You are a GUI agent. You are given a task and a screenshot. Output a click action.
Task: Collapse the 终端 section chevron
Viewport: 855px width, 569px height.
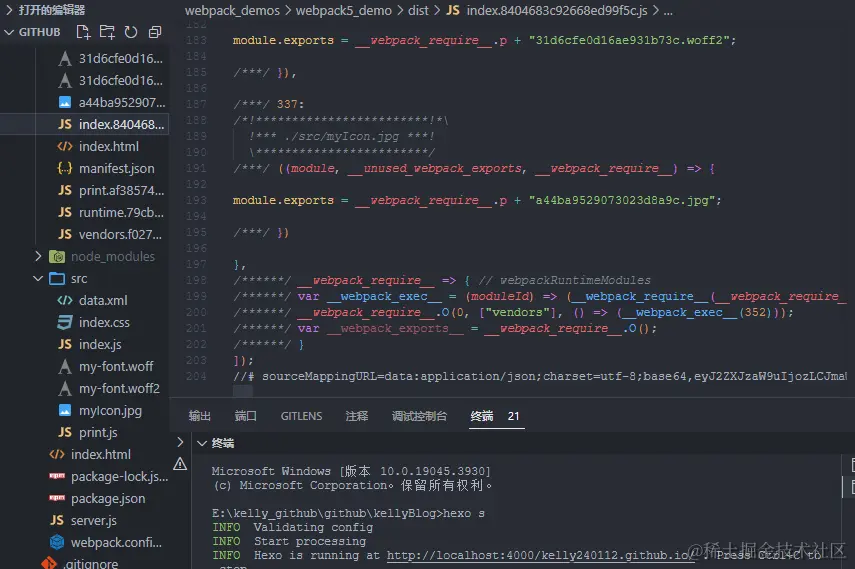click(x=202, y=444)
